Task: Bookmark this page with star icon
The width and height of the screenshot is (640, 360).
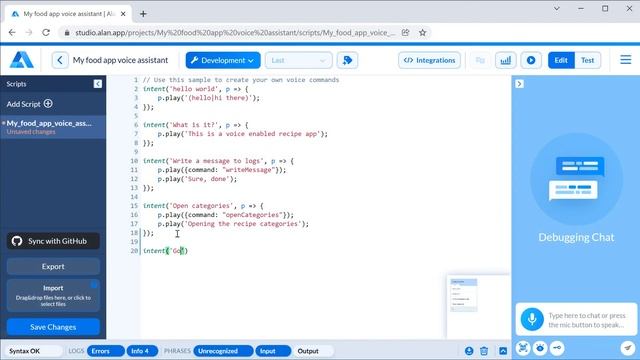Action: pyautogui.click(x=422, y=32)
